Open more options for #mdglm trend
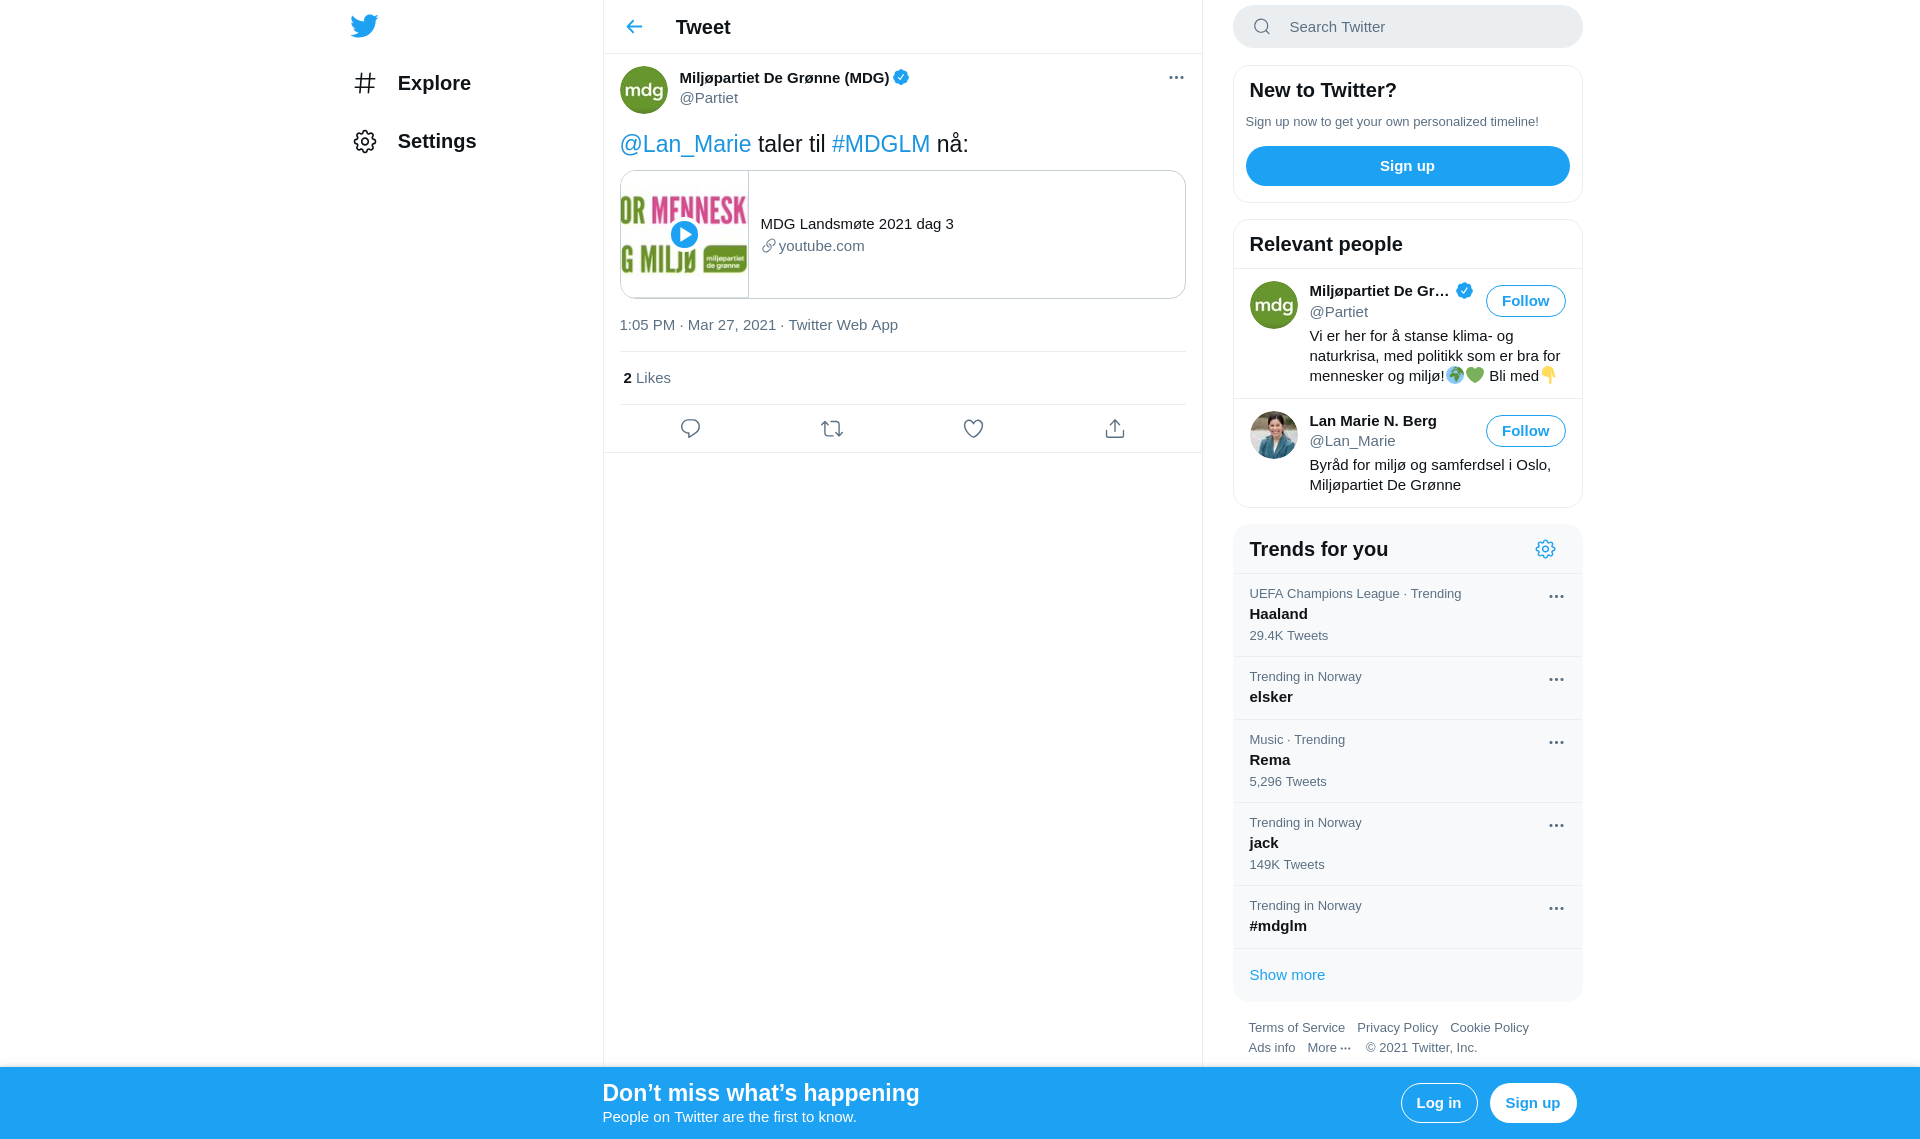 pos(1556,909)
